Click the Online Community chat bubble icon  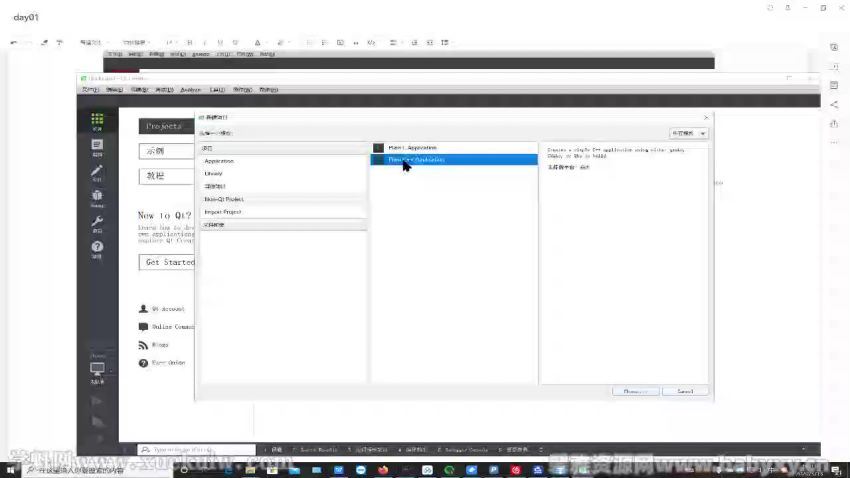coord(143,327)
